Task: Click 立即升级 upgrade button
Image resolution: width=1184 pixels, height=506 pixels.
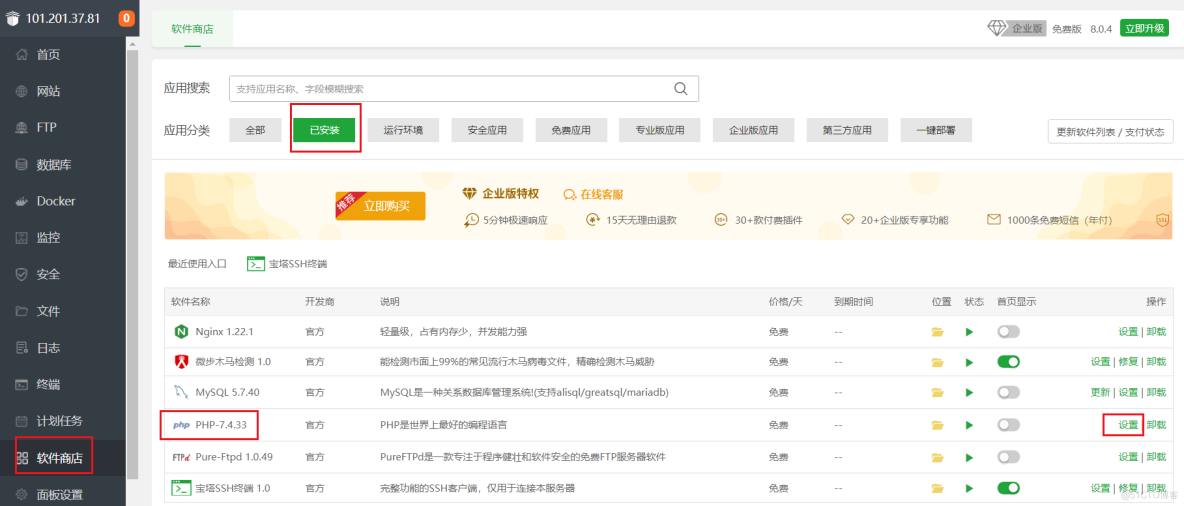Action: click(x=1144, y=28)
